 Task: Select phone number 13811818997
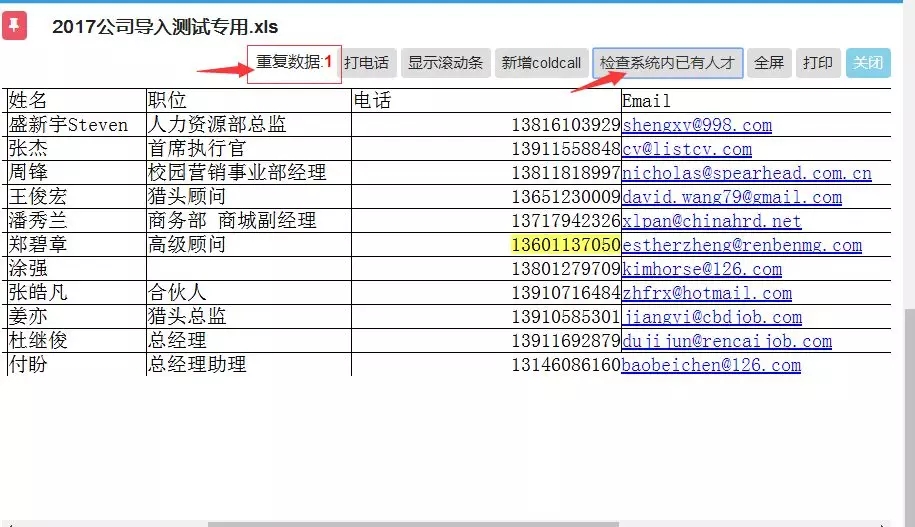565,173
